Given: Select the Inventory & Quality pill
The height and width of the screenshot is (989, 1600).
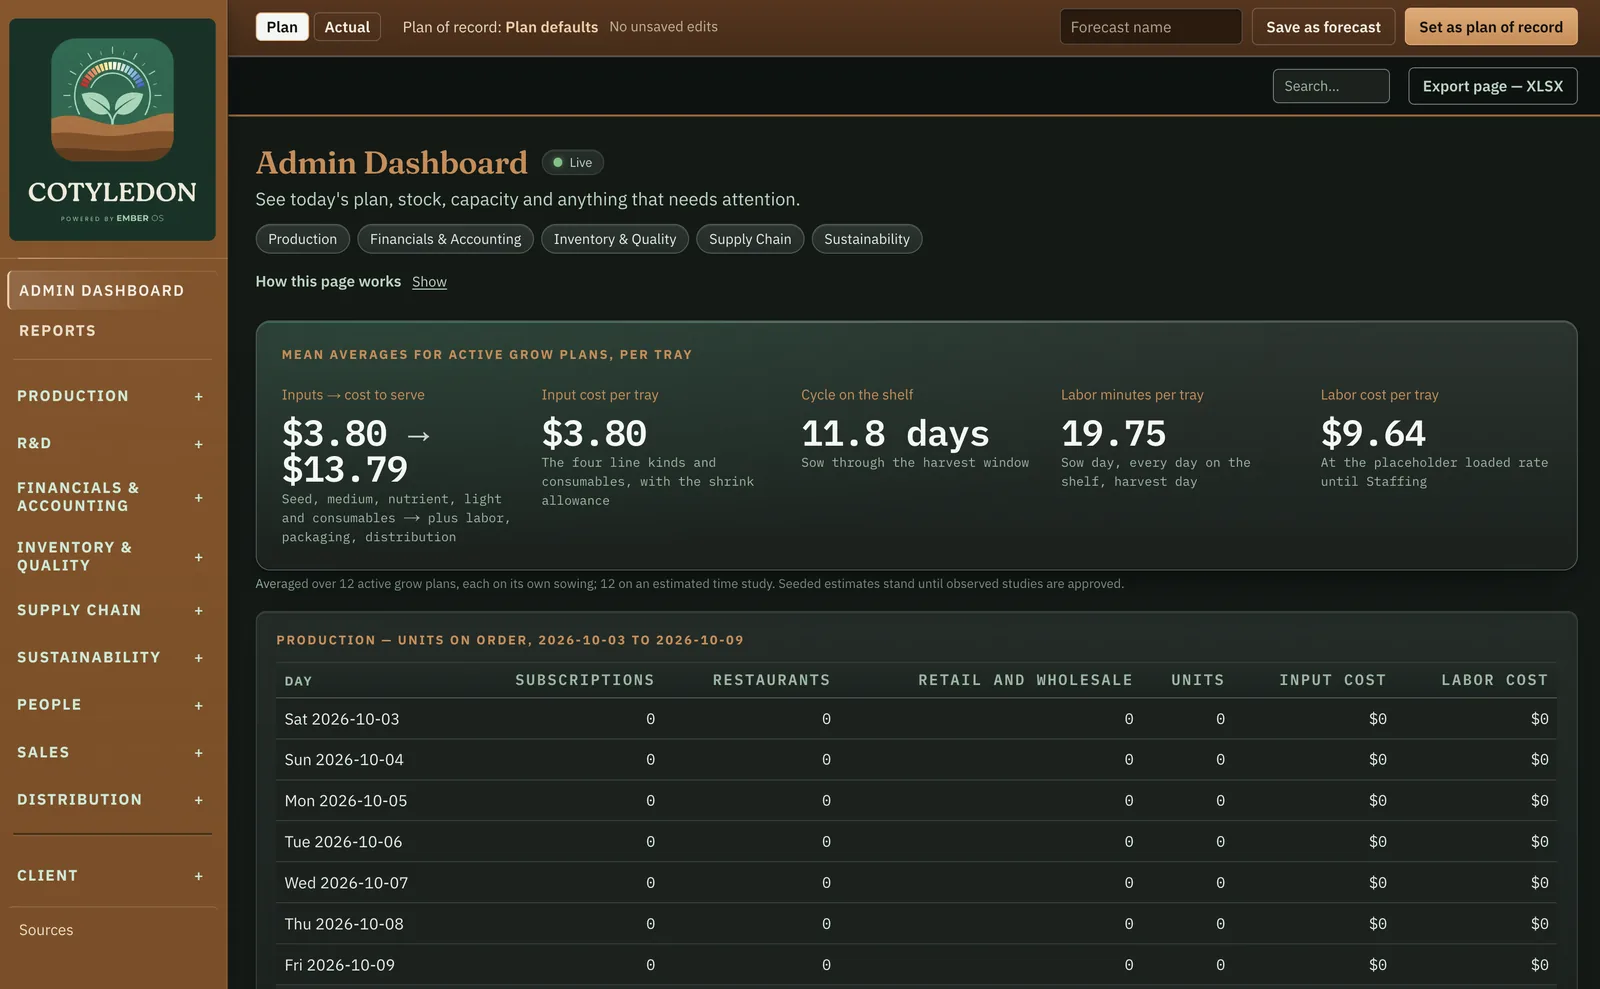Looking at the screenshot, I should 615,239.
